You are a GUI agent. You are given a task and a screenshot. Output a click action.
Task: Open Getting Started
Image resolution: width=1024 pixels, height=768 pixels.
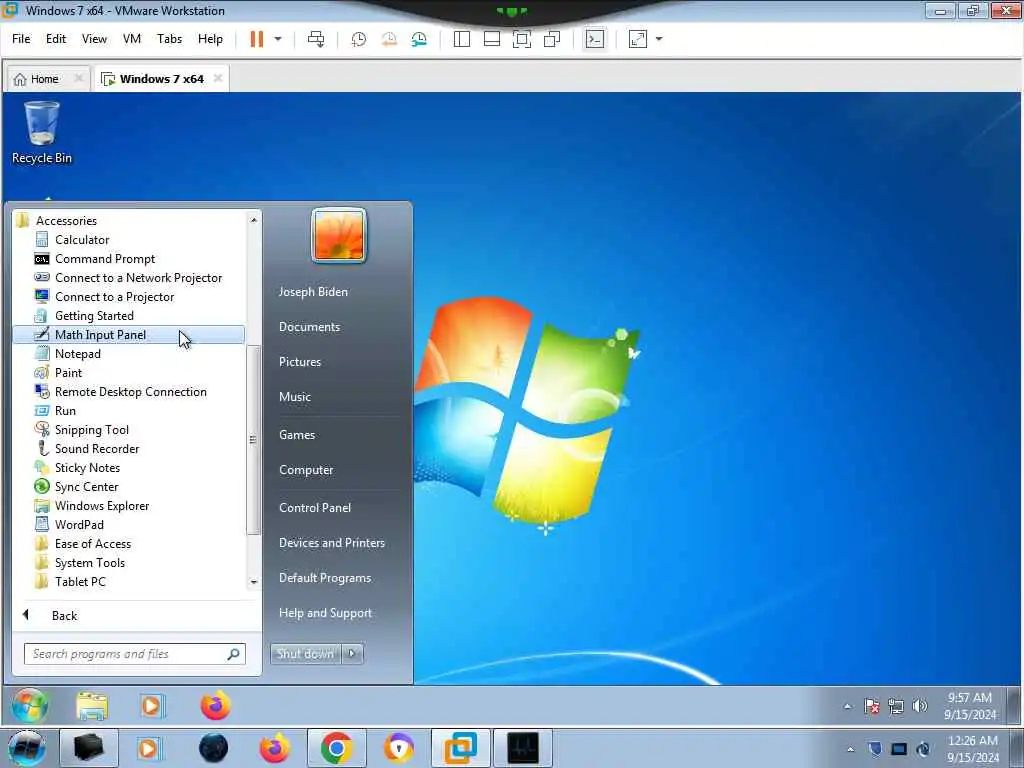(94, 315)
